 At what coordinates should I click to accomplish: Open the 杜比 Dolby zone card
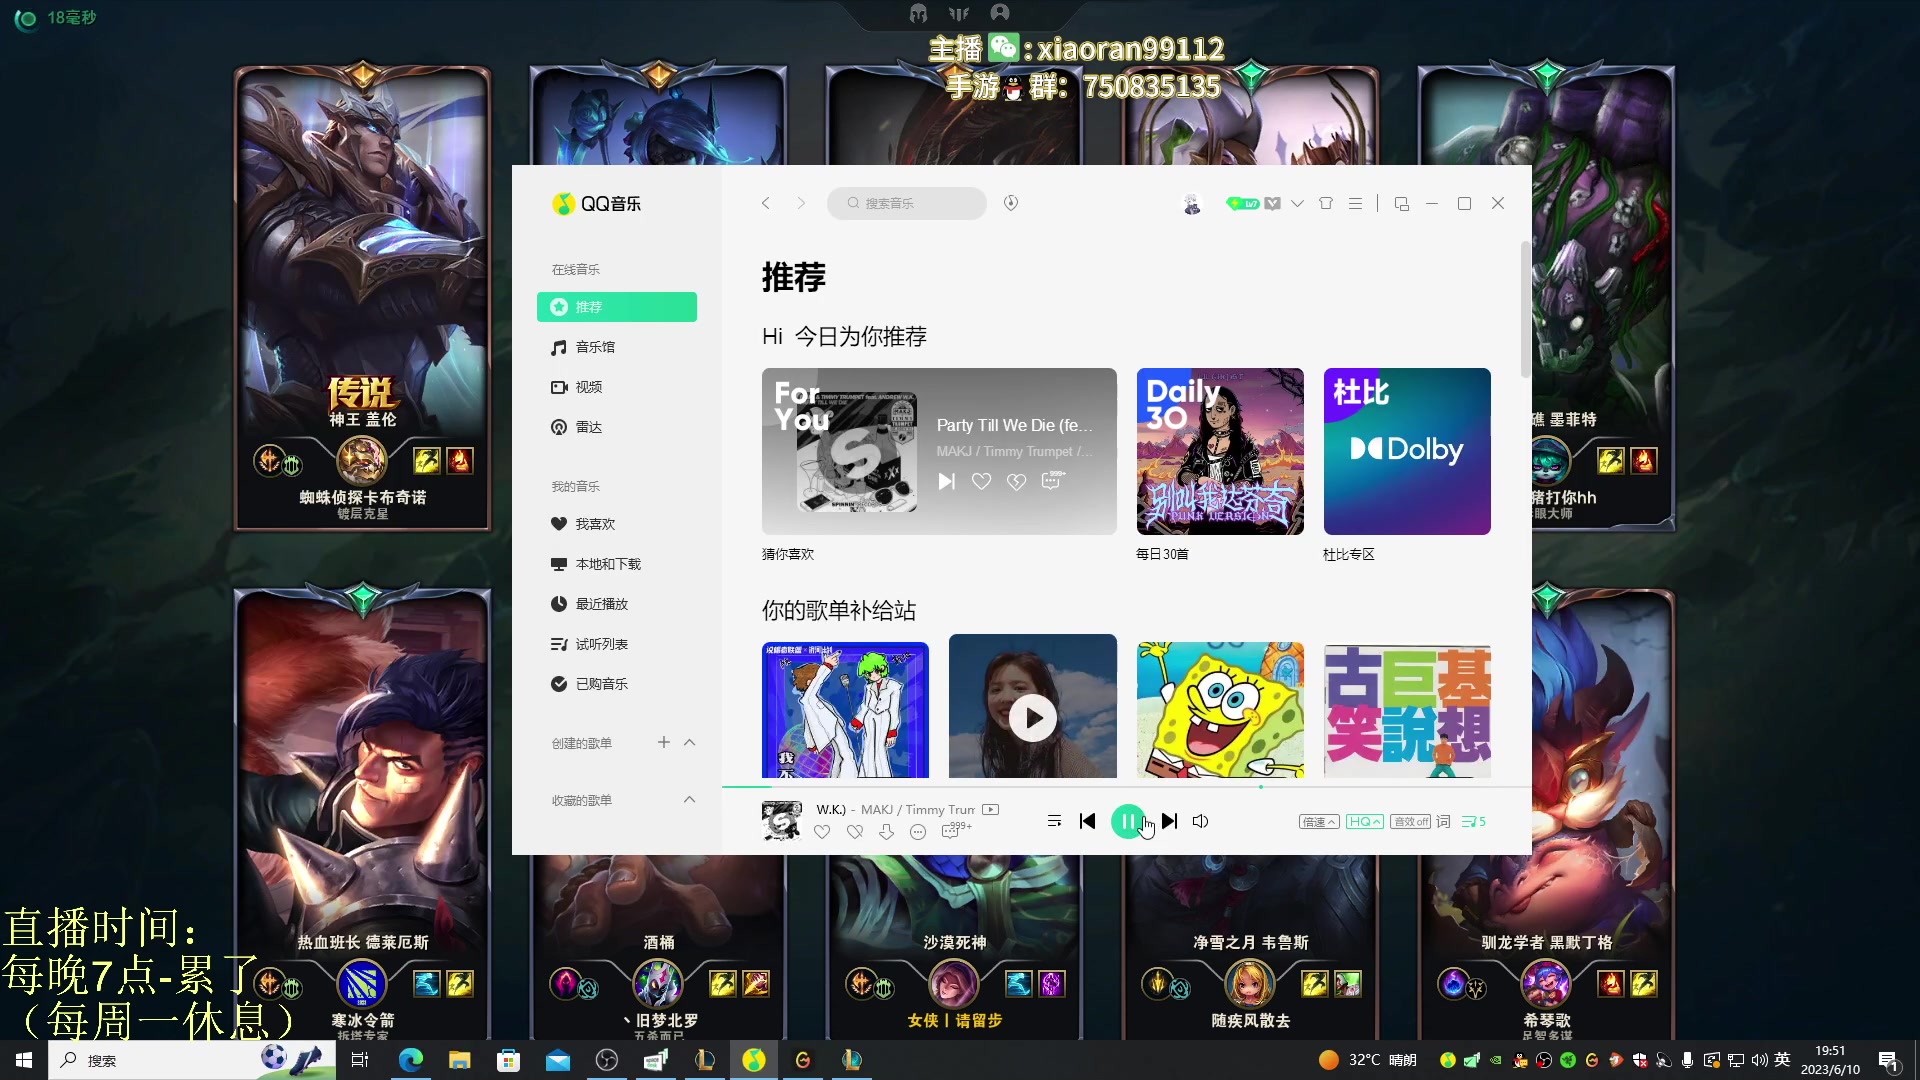point(1407,451)
